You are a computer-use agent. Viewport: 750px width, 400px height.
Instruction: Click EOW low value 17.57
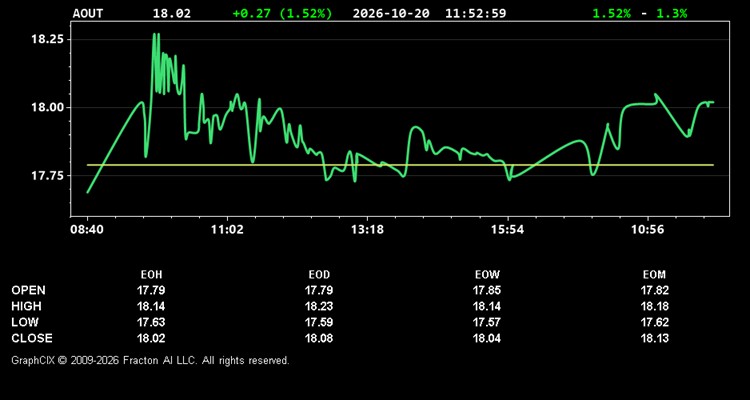[x=487, y=322]
